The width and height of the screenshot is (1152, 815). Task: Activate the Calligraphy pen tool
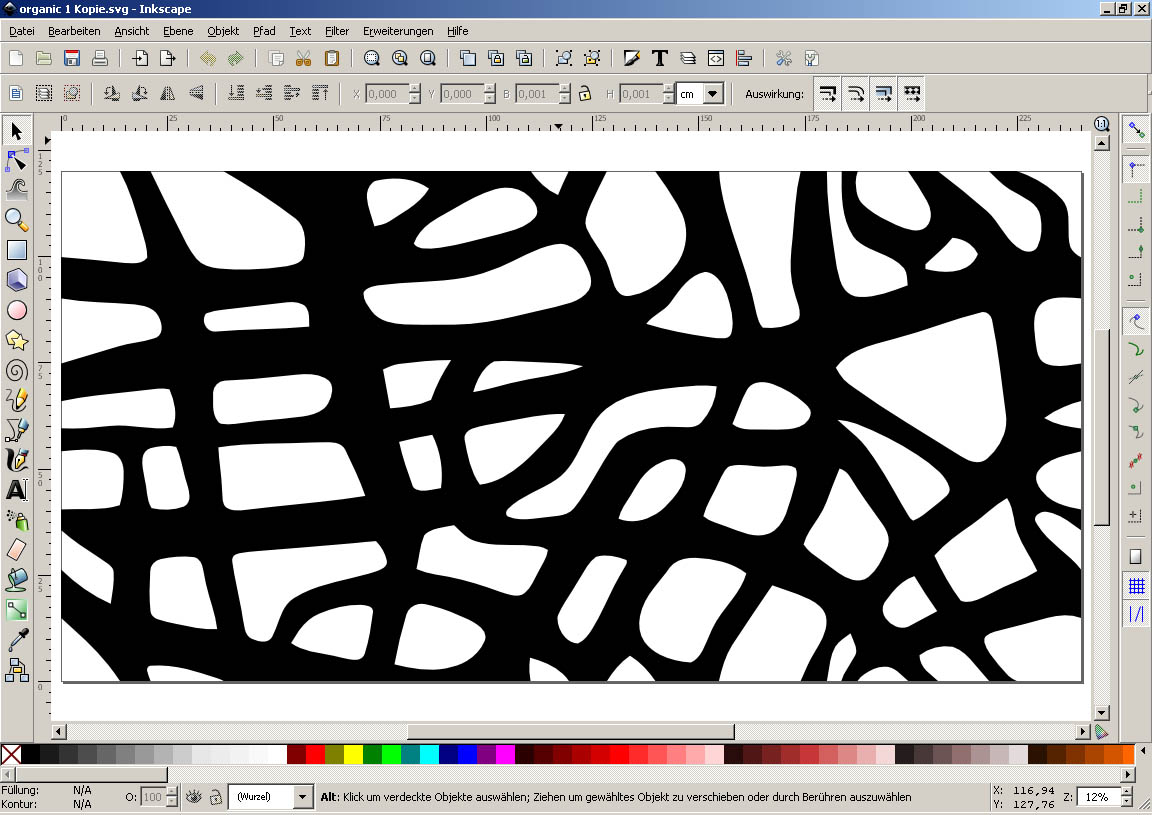click(x=17, y=460)
